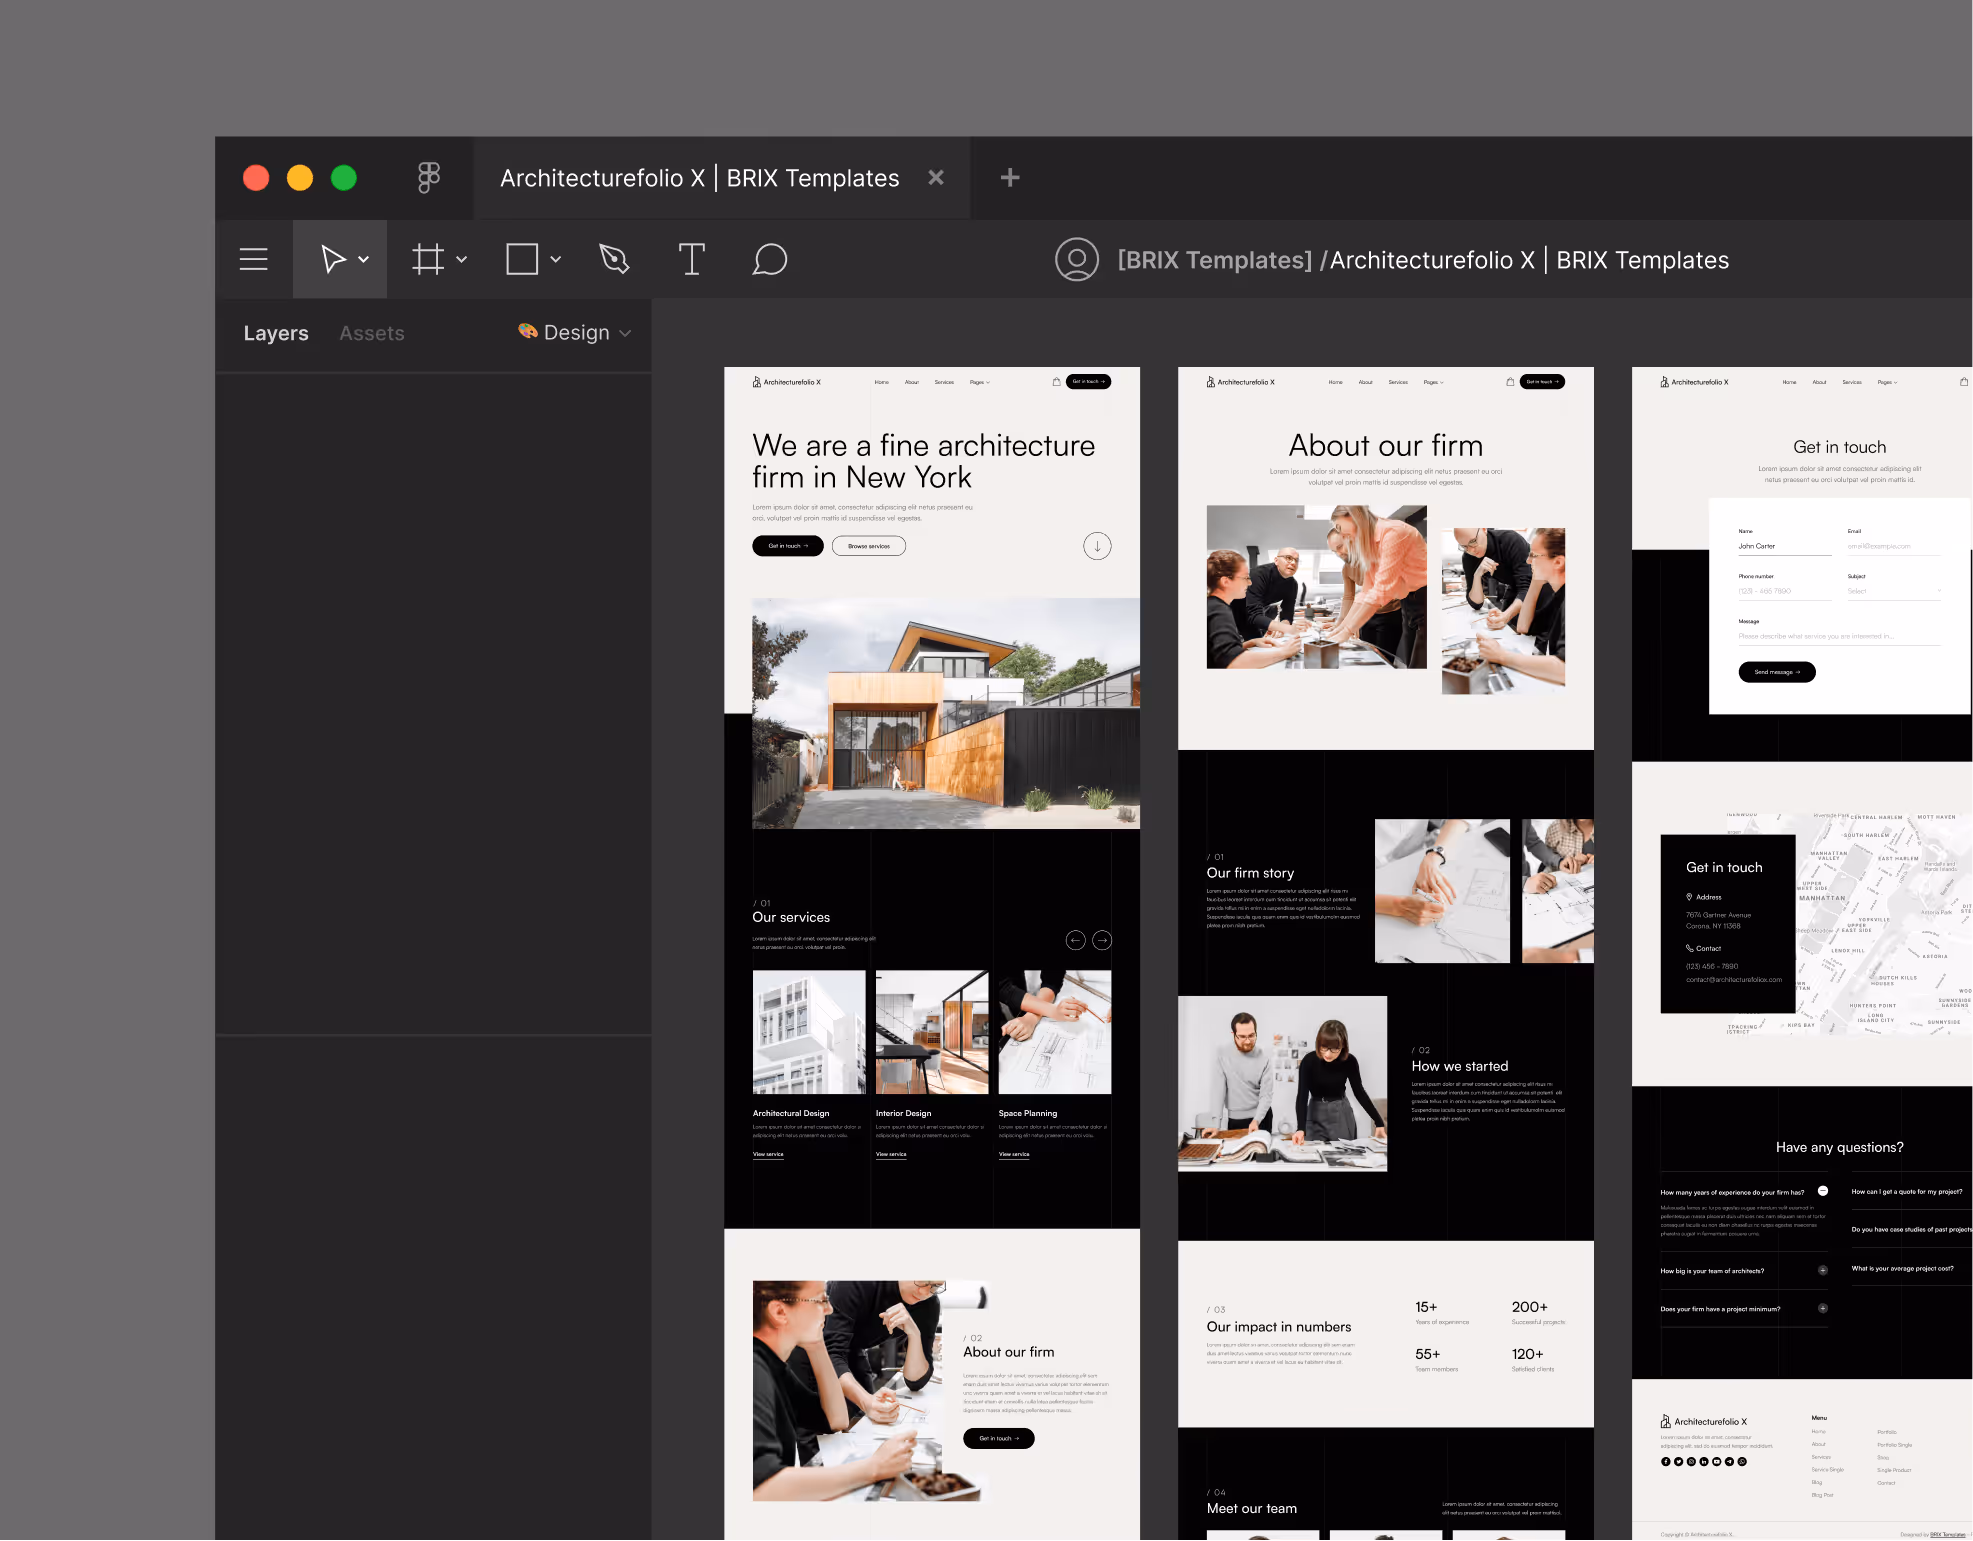Open the comment tool

coord(769,259)
